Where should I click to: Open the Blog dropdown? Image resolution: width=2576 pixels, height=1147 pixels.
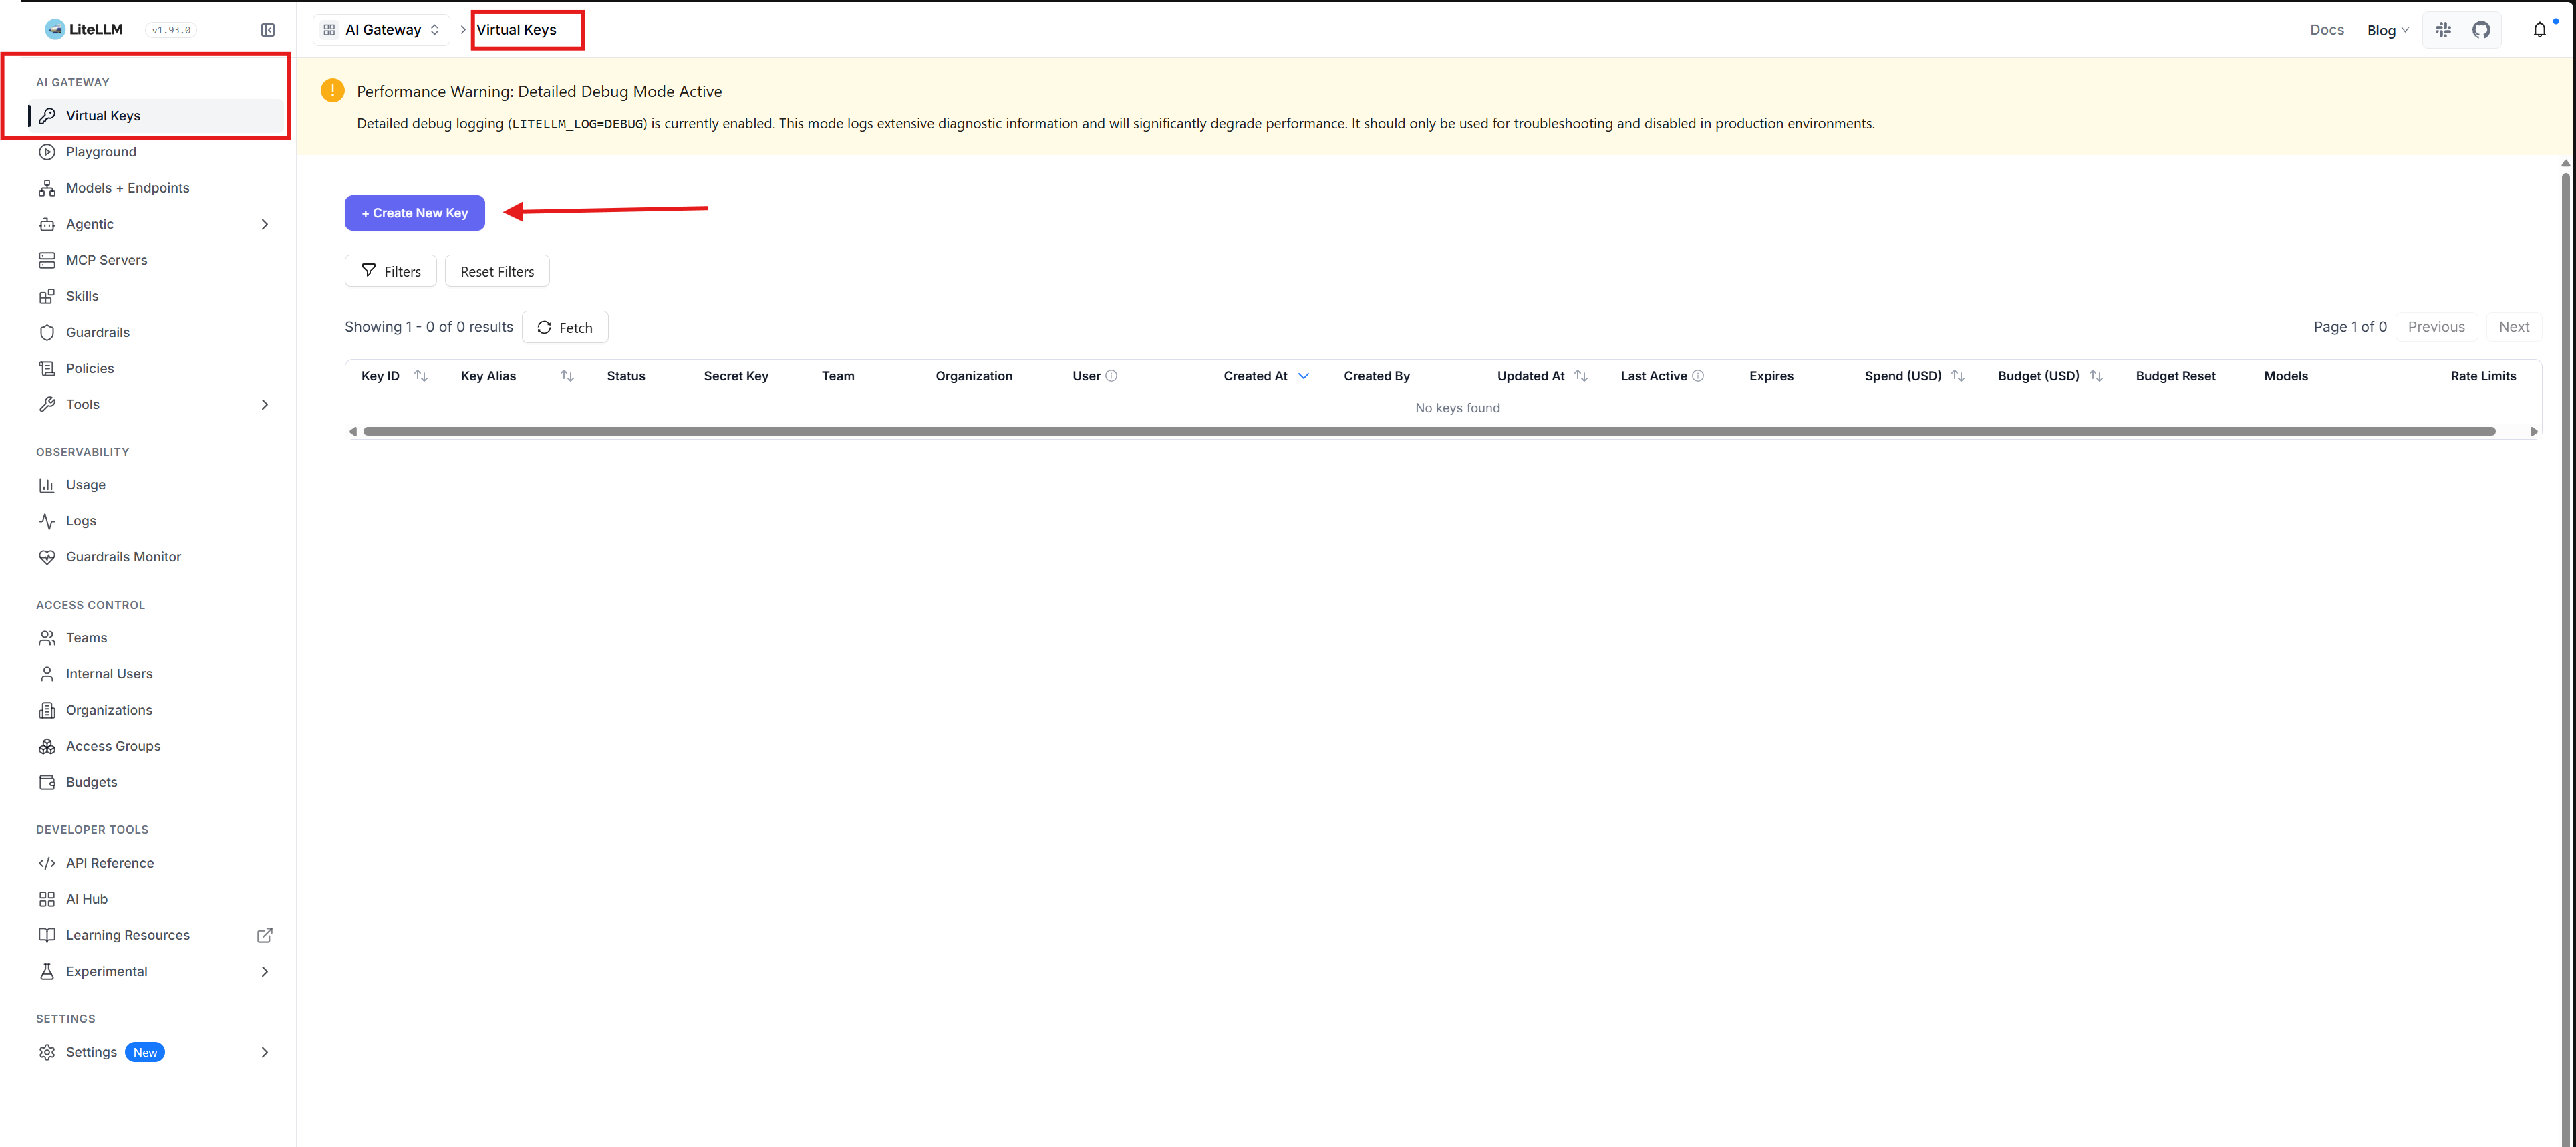coord(2388,30)
